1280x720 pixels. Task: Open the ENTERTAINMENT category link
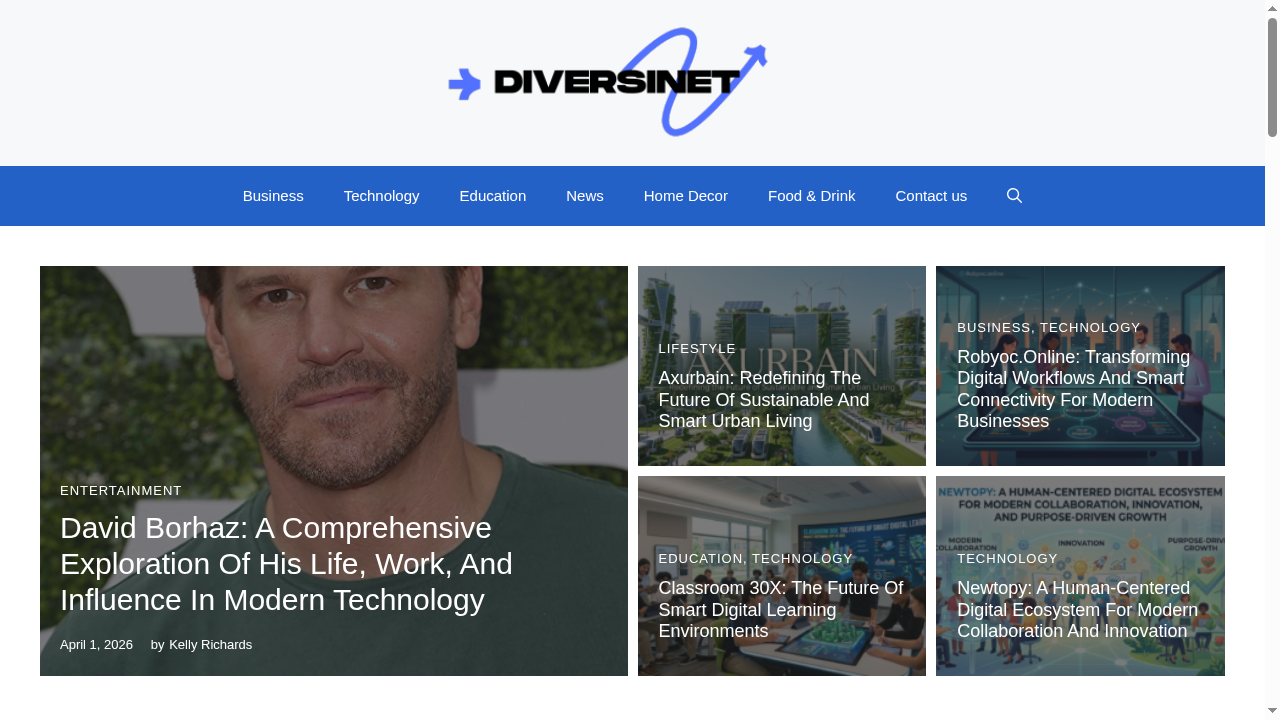[120, 490]
